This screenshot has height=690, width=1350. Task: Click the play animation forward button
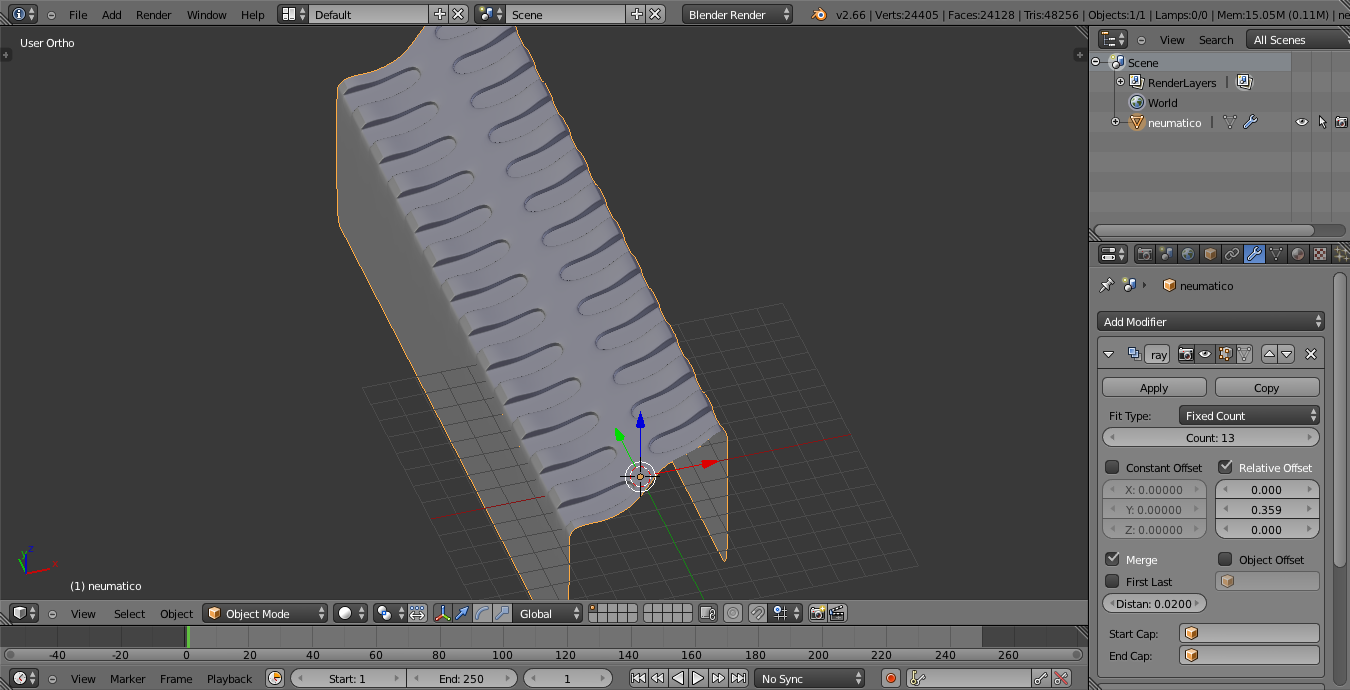(x=698, y=678)
